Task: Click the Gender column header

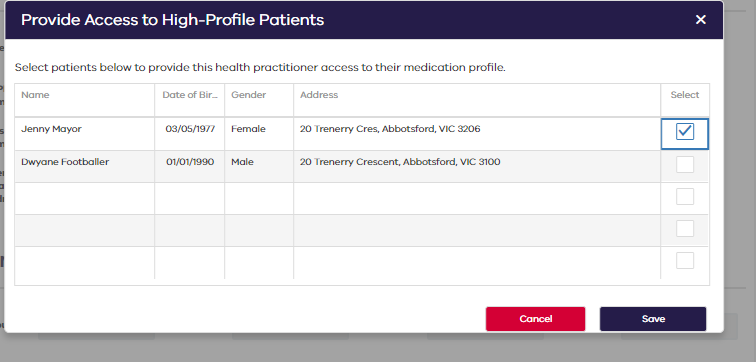Action: coord(259,100)
